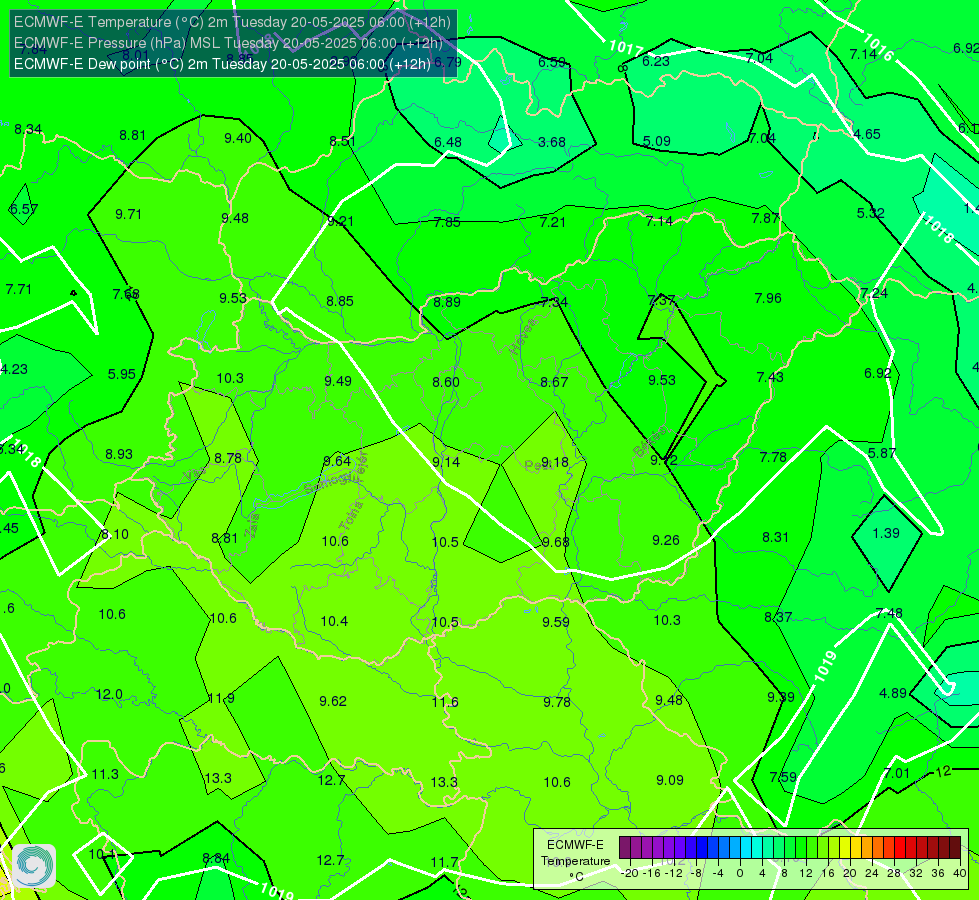Click the 9.68 temperature value
The width and height of the screenshot is (979, 900).
pyautogui.click(x=556, y=541)
